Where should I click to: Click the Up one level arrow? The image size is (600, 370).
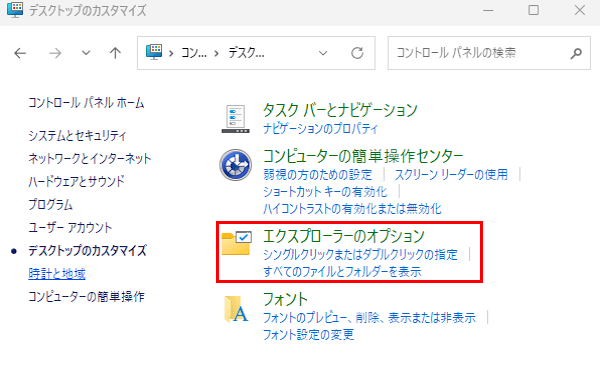[x=115, y=53]
